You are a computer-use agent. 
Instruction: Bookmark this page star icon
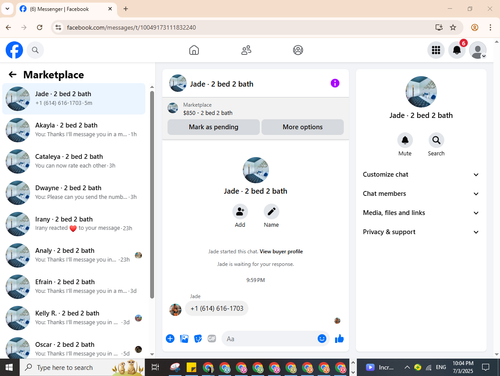coord(453,27)
